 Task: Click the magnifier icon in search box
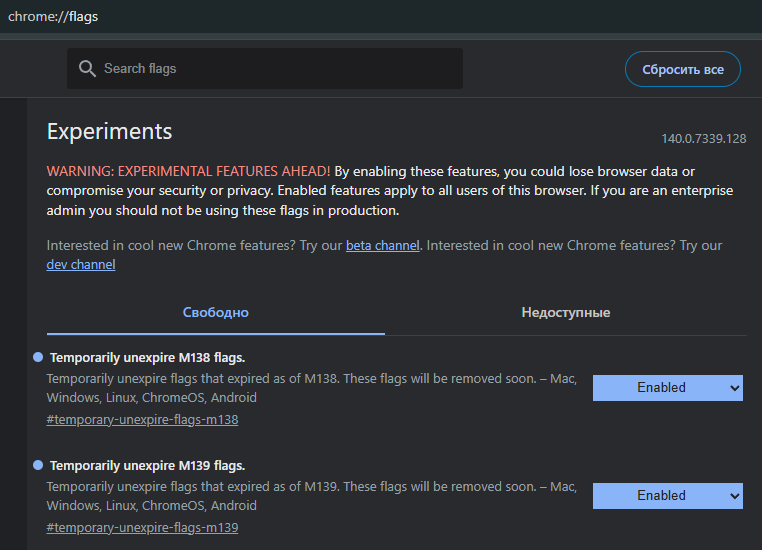point(87,69)
